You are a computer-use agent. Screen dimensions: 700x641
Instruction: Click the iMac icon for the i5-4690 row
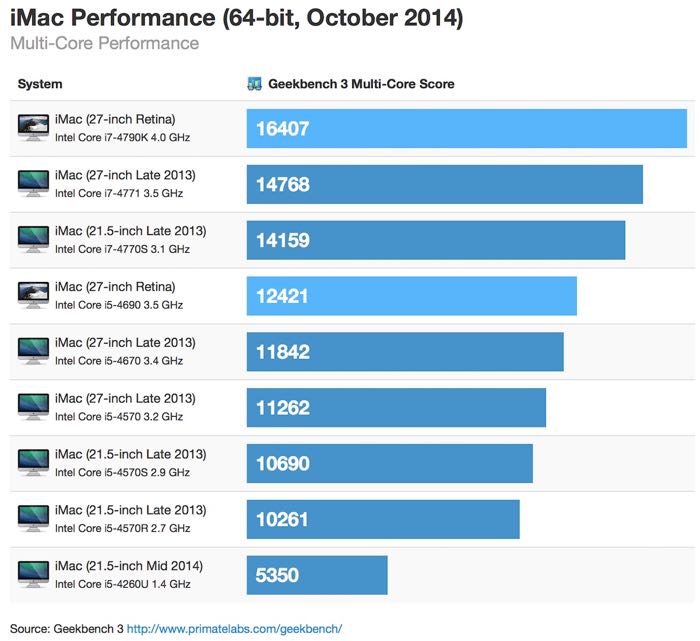[33, 295]
